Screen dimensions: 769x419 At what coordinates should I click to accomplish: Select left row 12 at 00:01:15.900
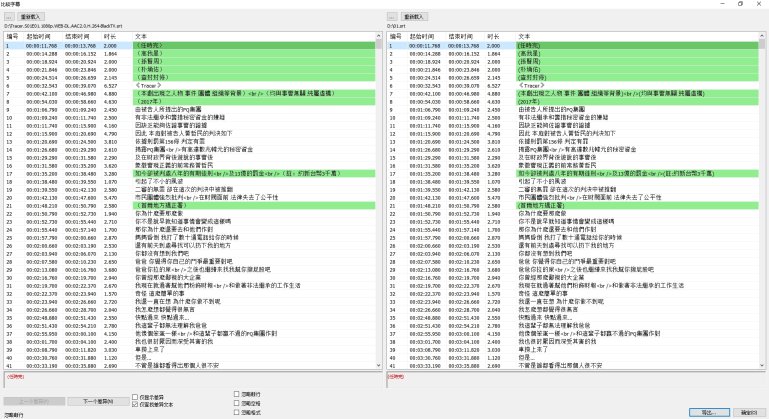tap(190, 133)
